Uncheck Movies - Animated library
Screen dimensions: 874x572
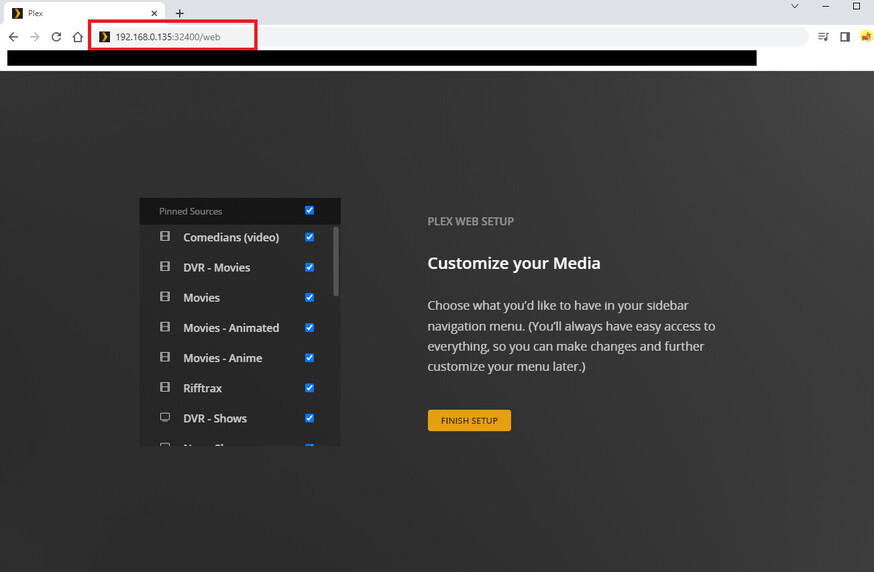coord(309,327)
